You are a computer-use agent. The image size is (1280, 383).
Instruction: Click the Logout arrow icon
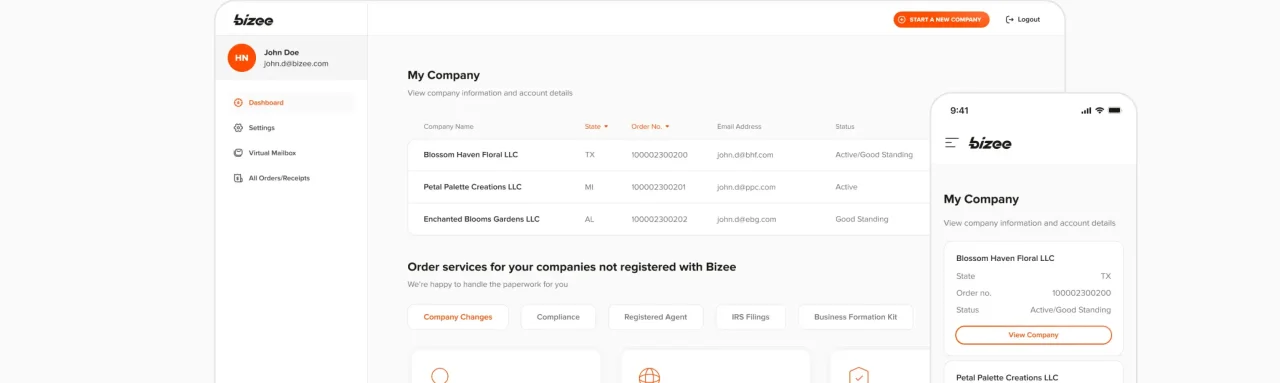(x=1010, y=19)
